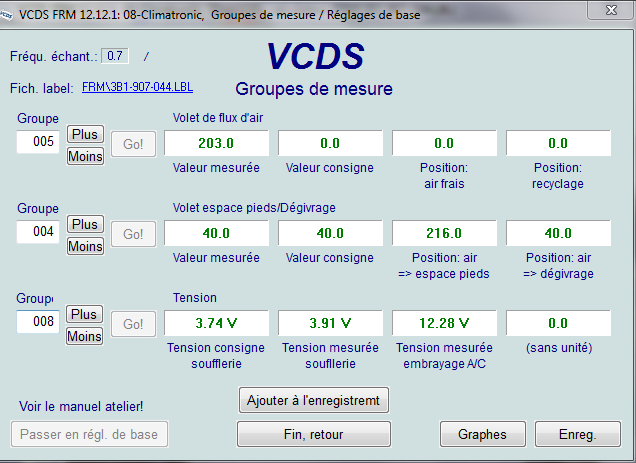The image size is (636, 463).
Task: Click the Voir le manuel atelier! text
Action: [81, 406]
